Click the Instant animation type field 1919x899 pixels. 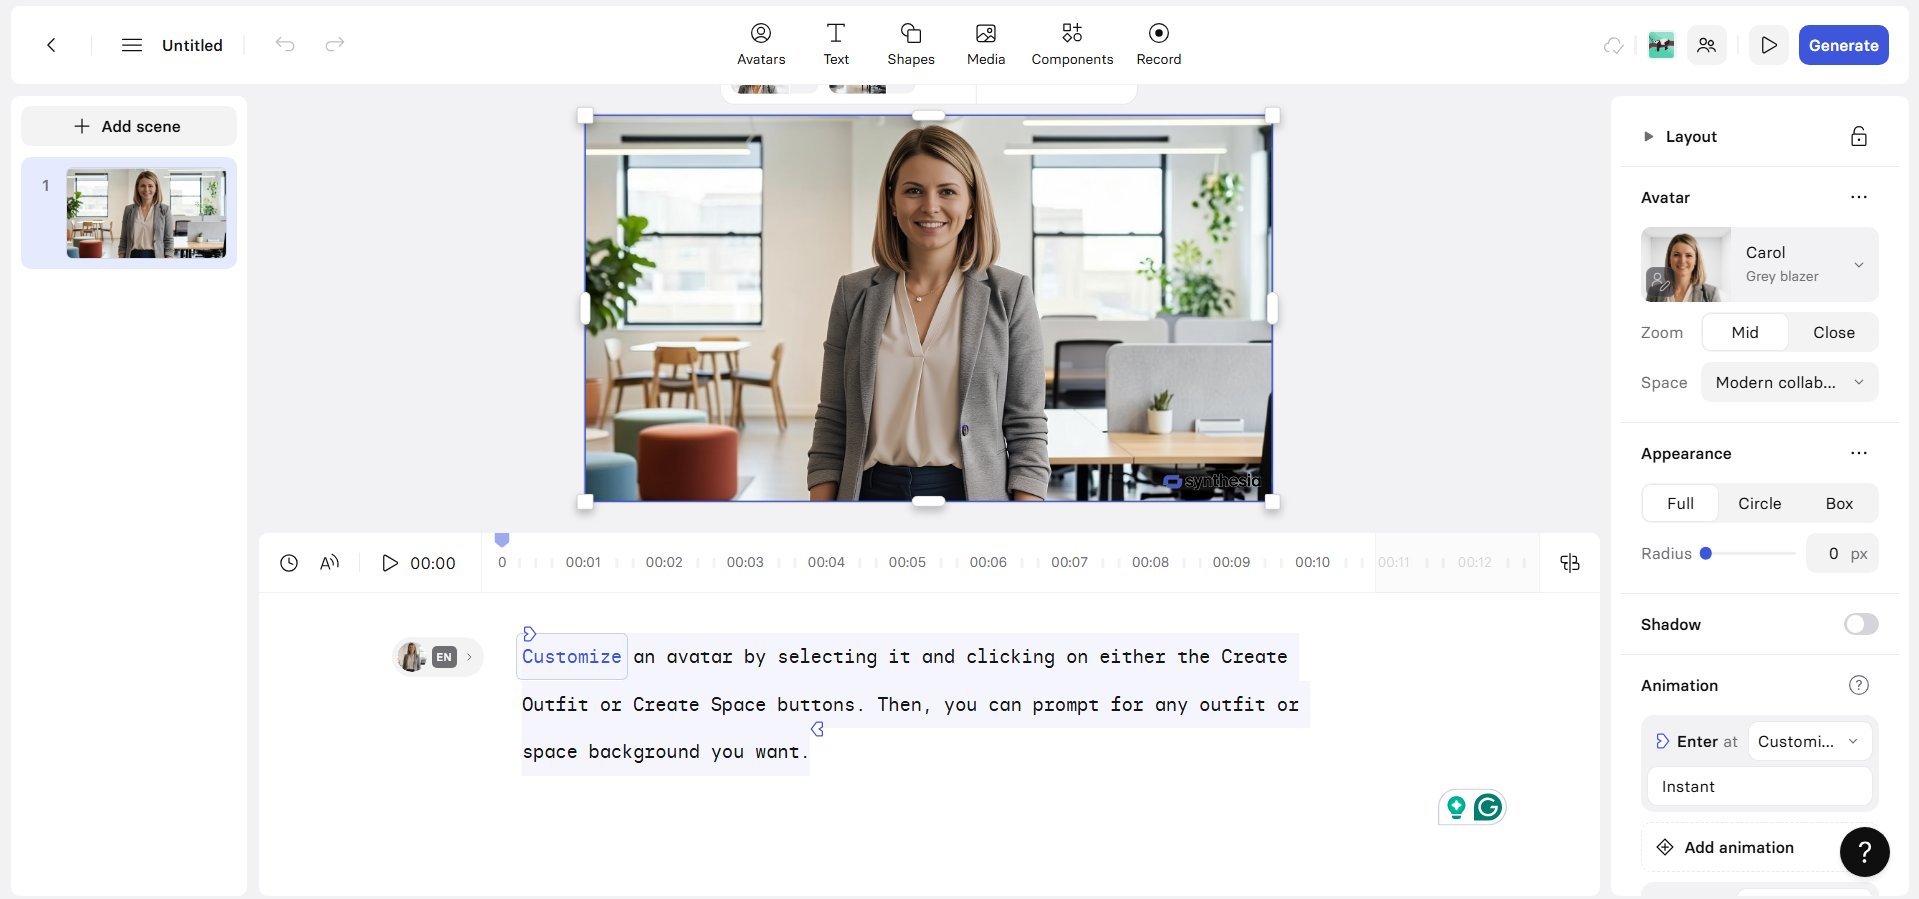(1759, 787)
